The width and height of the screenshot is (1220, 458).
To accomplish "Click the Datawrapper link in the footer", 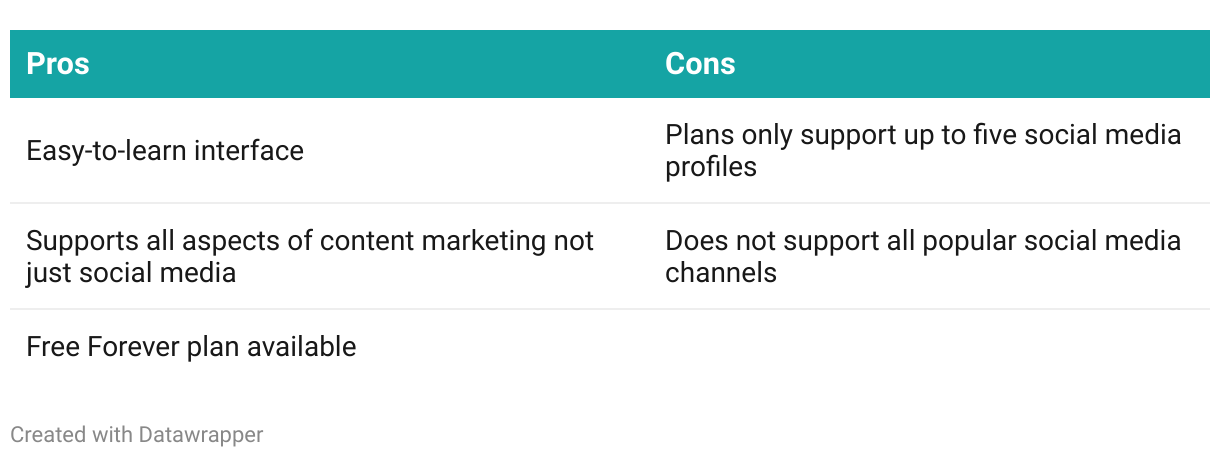I will pos(201,435).
